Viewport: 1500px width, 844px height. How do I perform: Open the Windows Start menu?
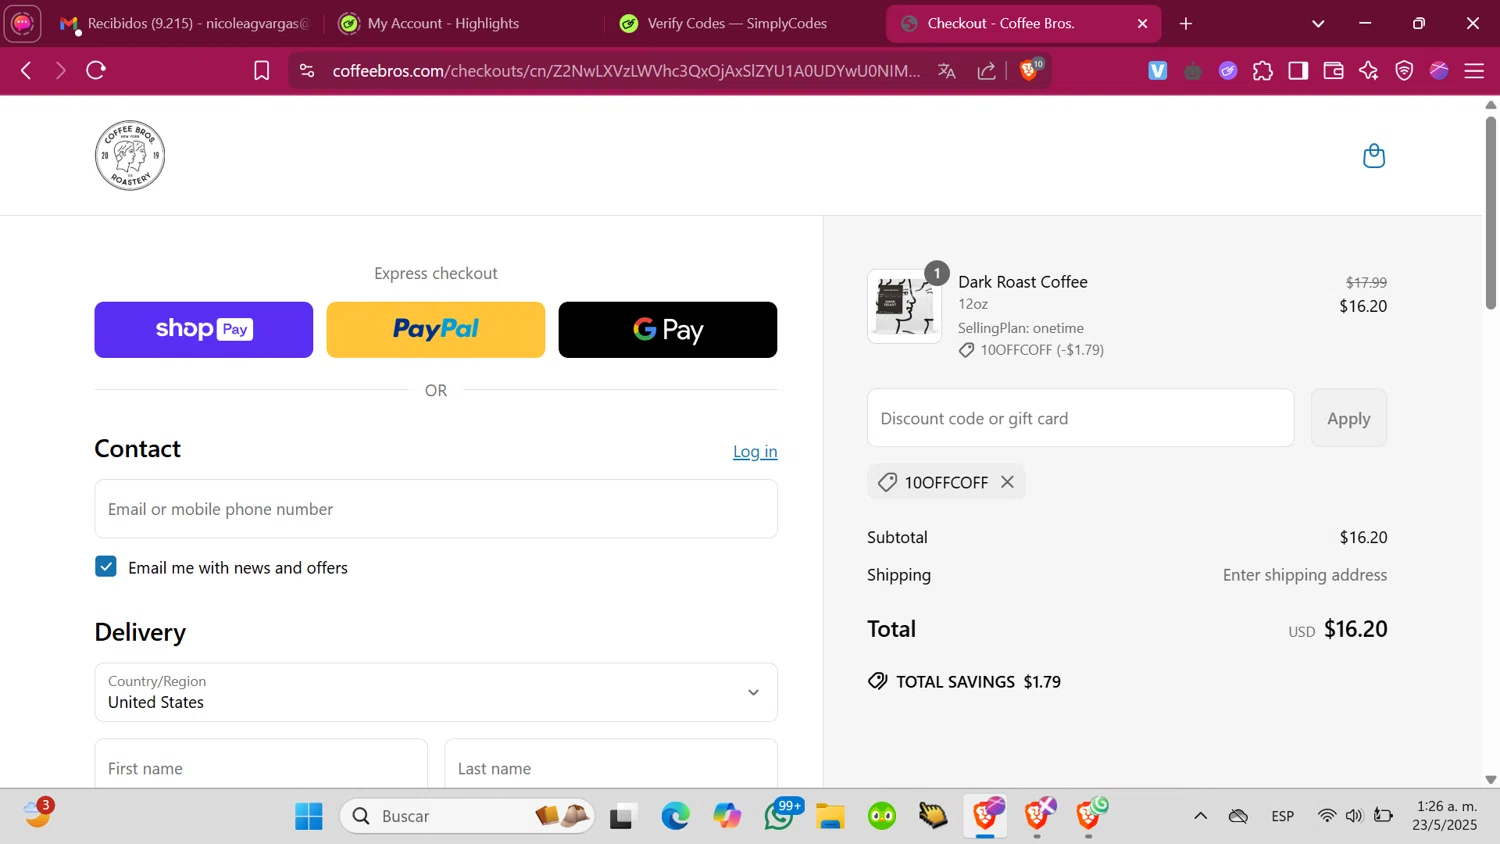tap(309, 816)
